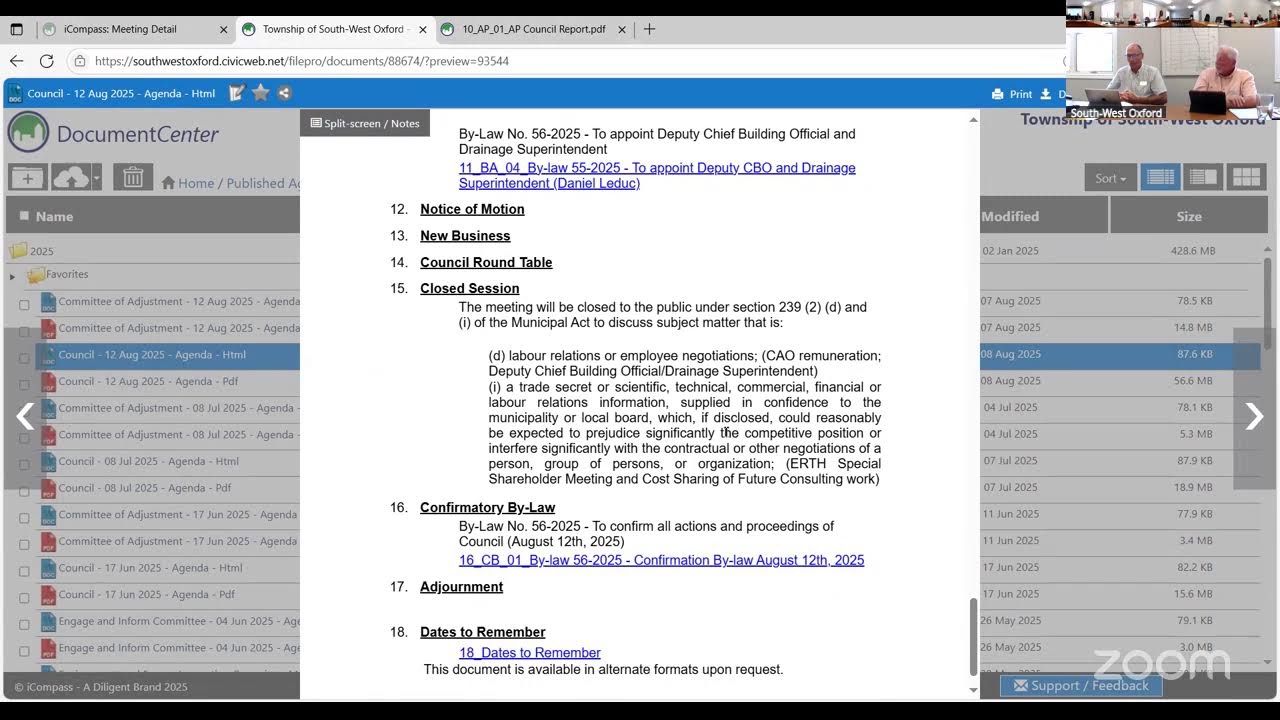Open the 18_Dates to Remember link

pyautogui.click(x=530, y=653)
